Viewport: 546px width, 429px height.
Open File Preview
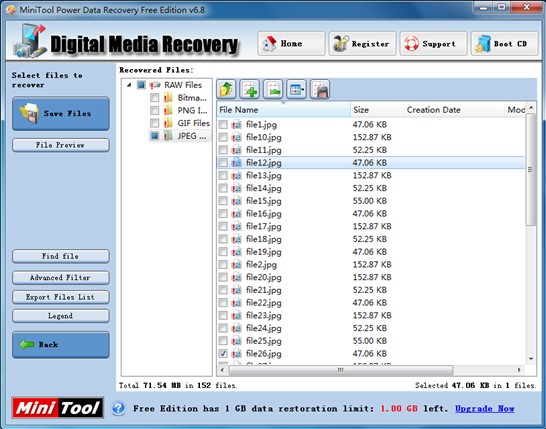point(61,145)
